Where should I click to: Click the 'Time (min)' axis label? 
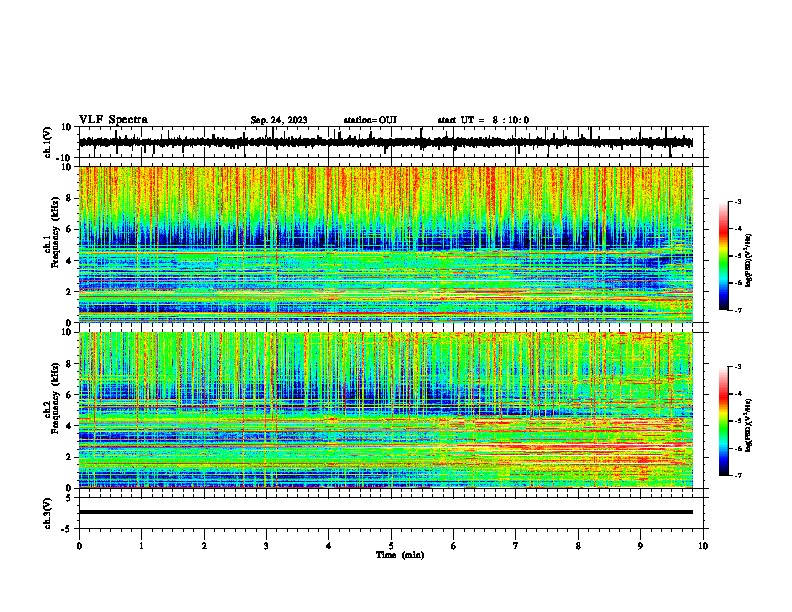400,555
